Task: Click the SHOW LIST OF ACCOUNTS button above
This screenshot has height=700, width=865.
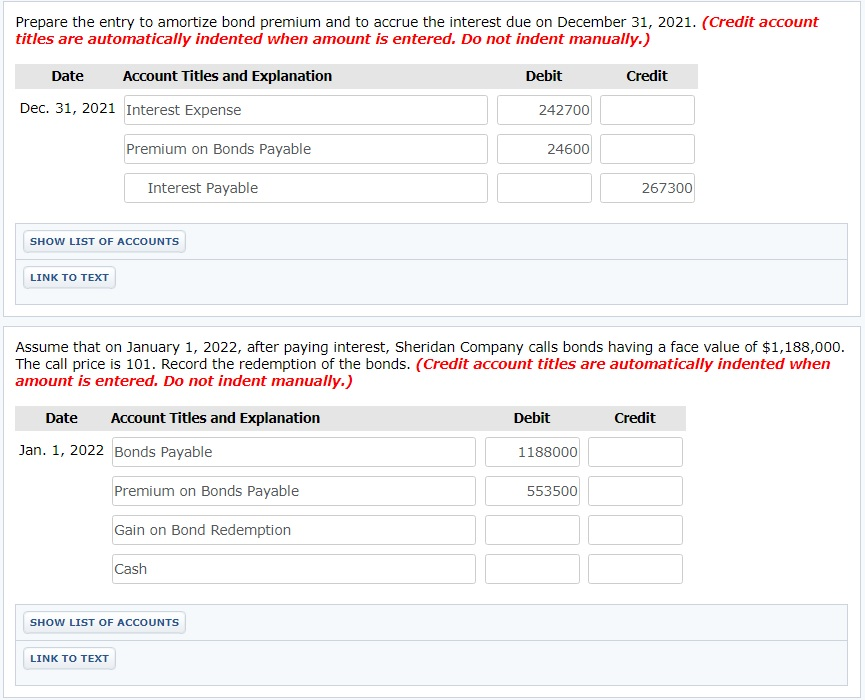Action: (x=104, y=241)
